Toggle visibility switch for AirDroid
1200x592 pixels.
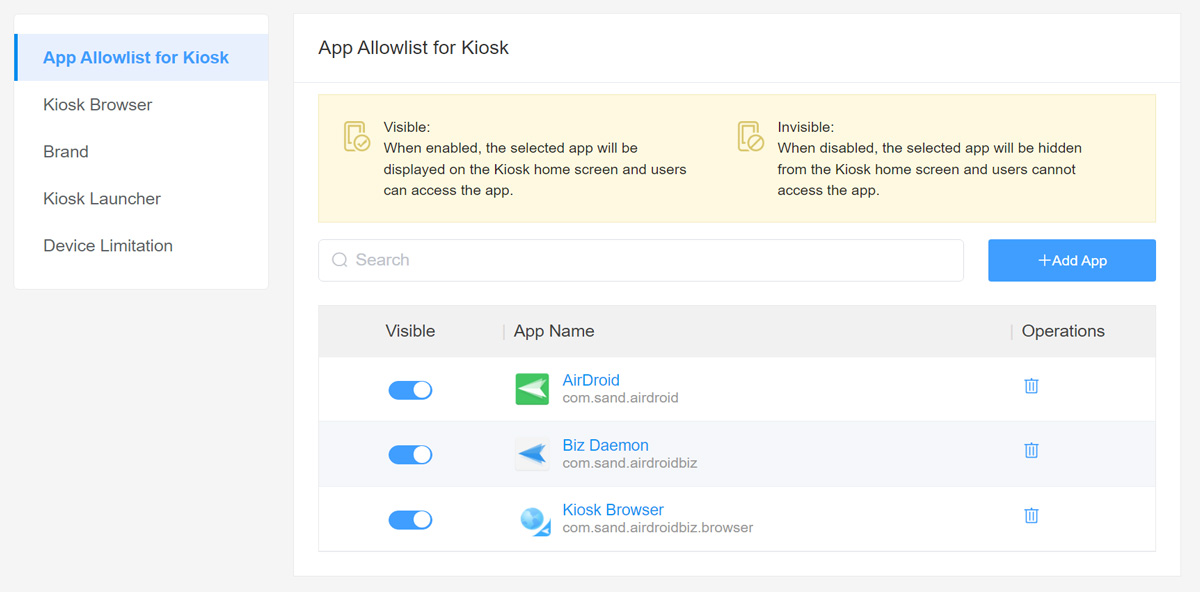click(410, 390)
